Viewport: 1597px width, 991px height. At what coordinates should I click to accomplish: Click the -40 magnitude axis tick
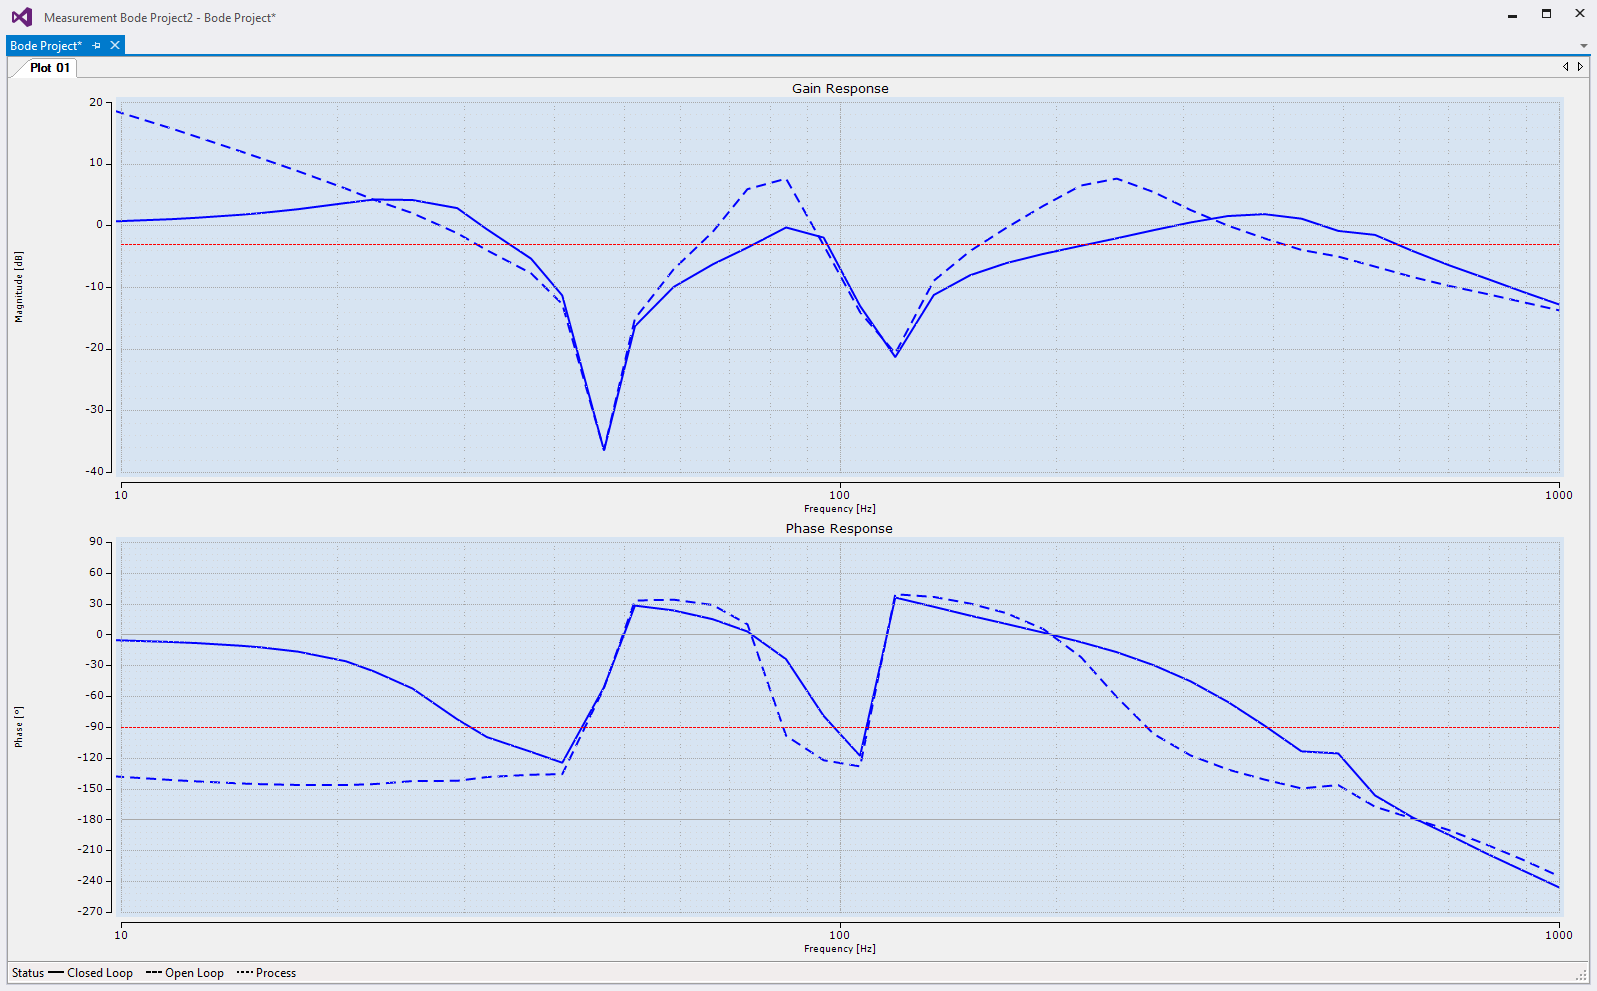[x=94, y=471]
